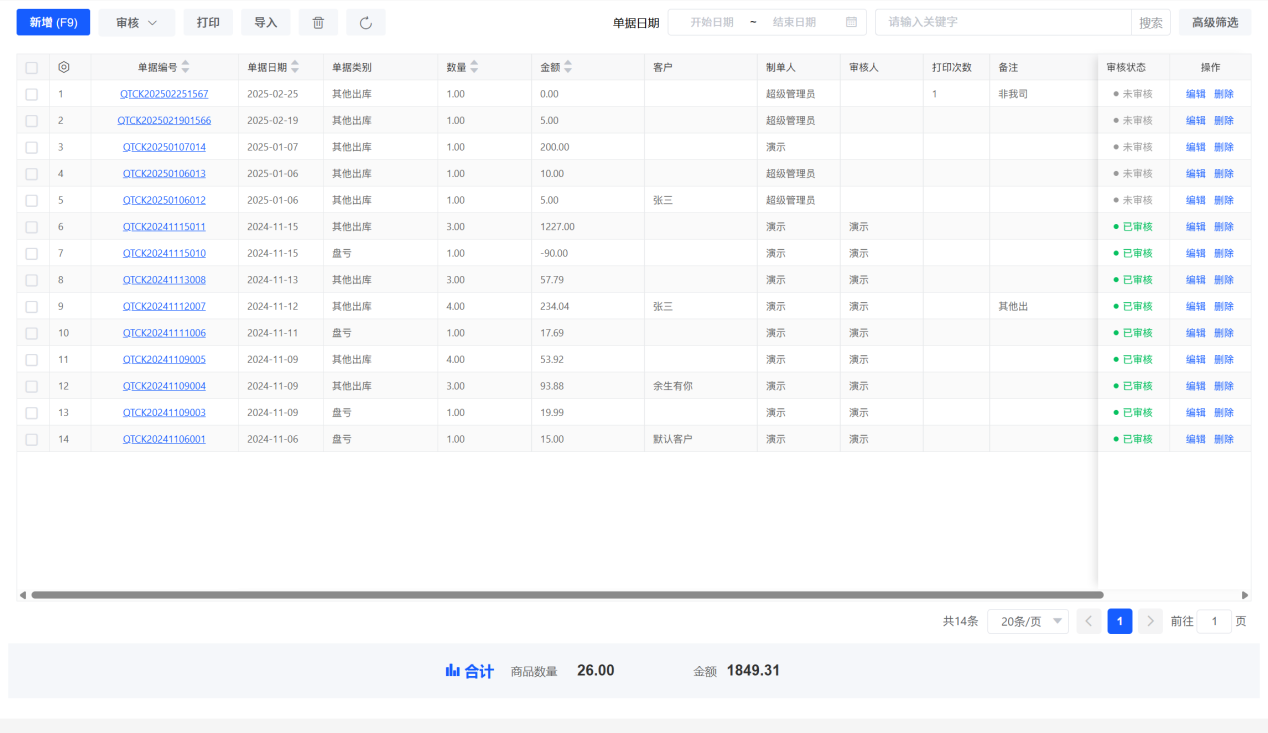Open the 20条/页 page size dropdown
1268x733 pixels.
click(x=1027, y=621)
